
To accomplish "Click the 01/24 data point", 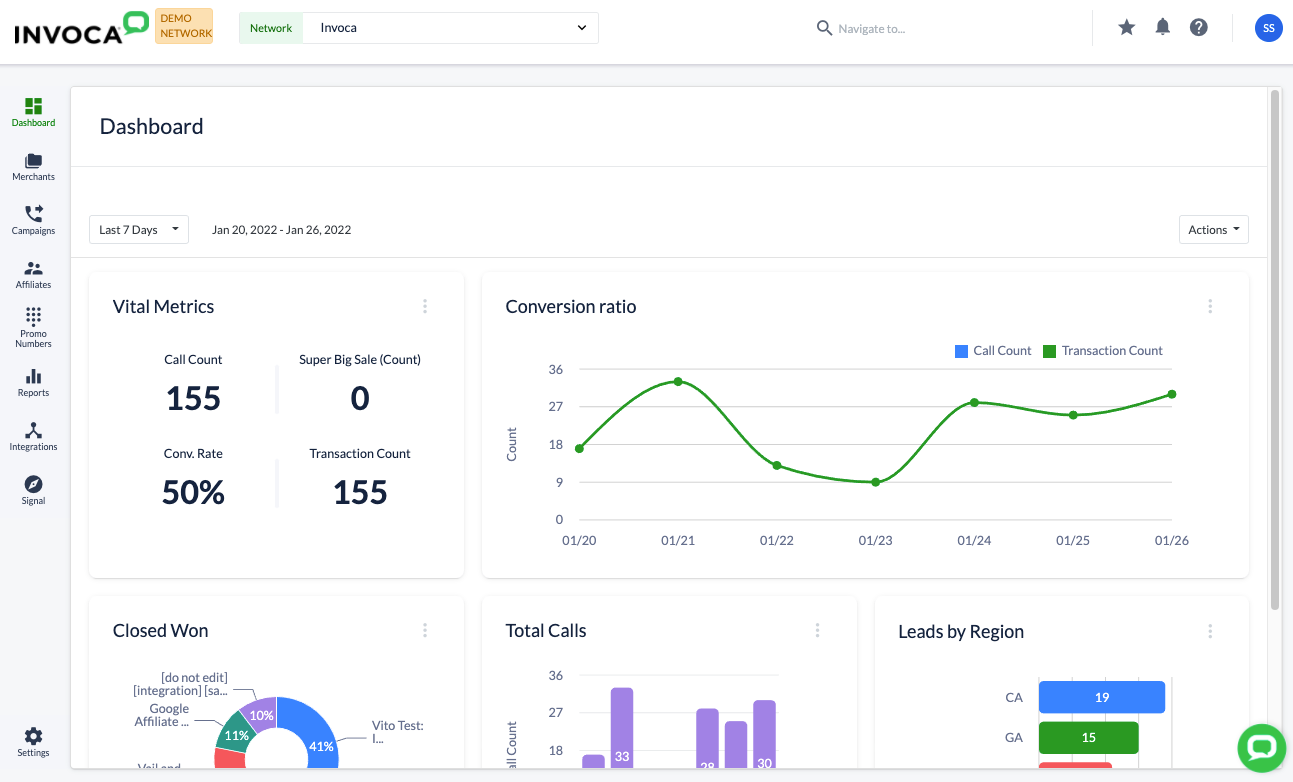I will point(974,402).
